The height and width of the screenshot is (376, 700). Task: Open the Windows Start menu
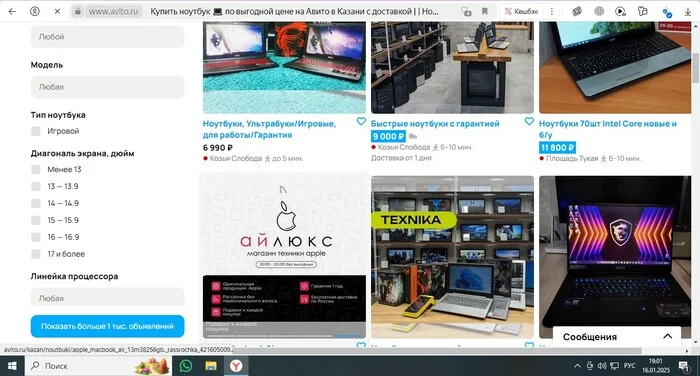12,366
